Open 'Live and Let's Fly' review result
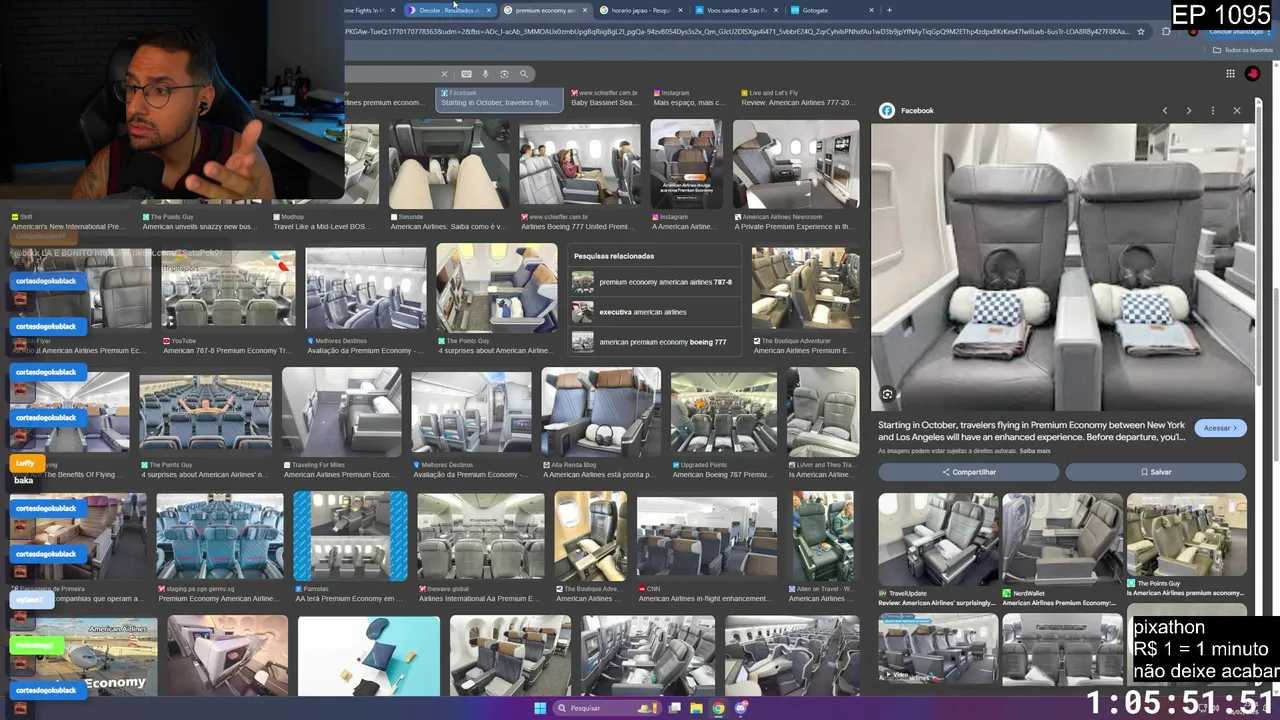Image resolution: width=1280 pixels, height=720 pixels. point(796,98)
